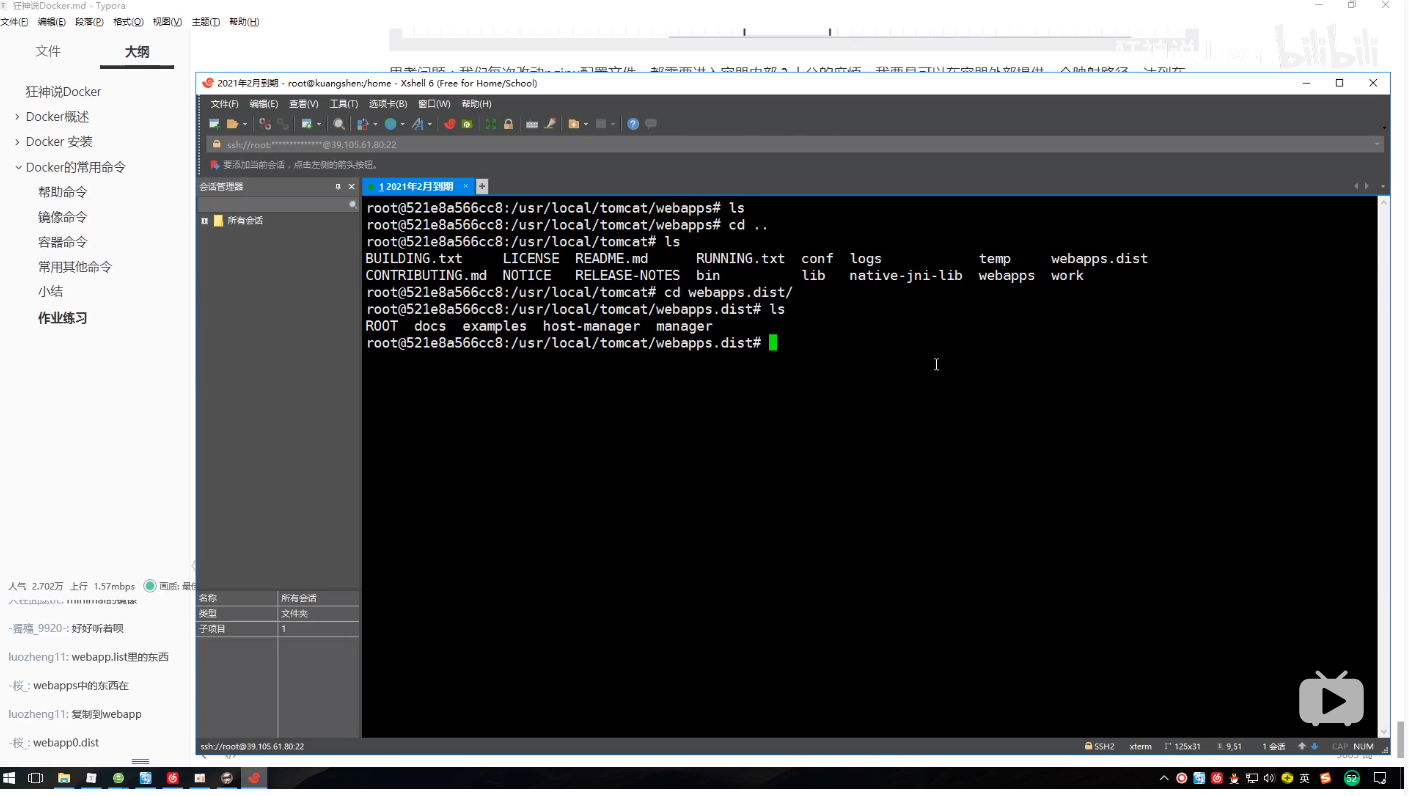Screen dimensions: 1409x796
Task: Click the padlock Lock Screen icon in toolbar
Action: 508,124
